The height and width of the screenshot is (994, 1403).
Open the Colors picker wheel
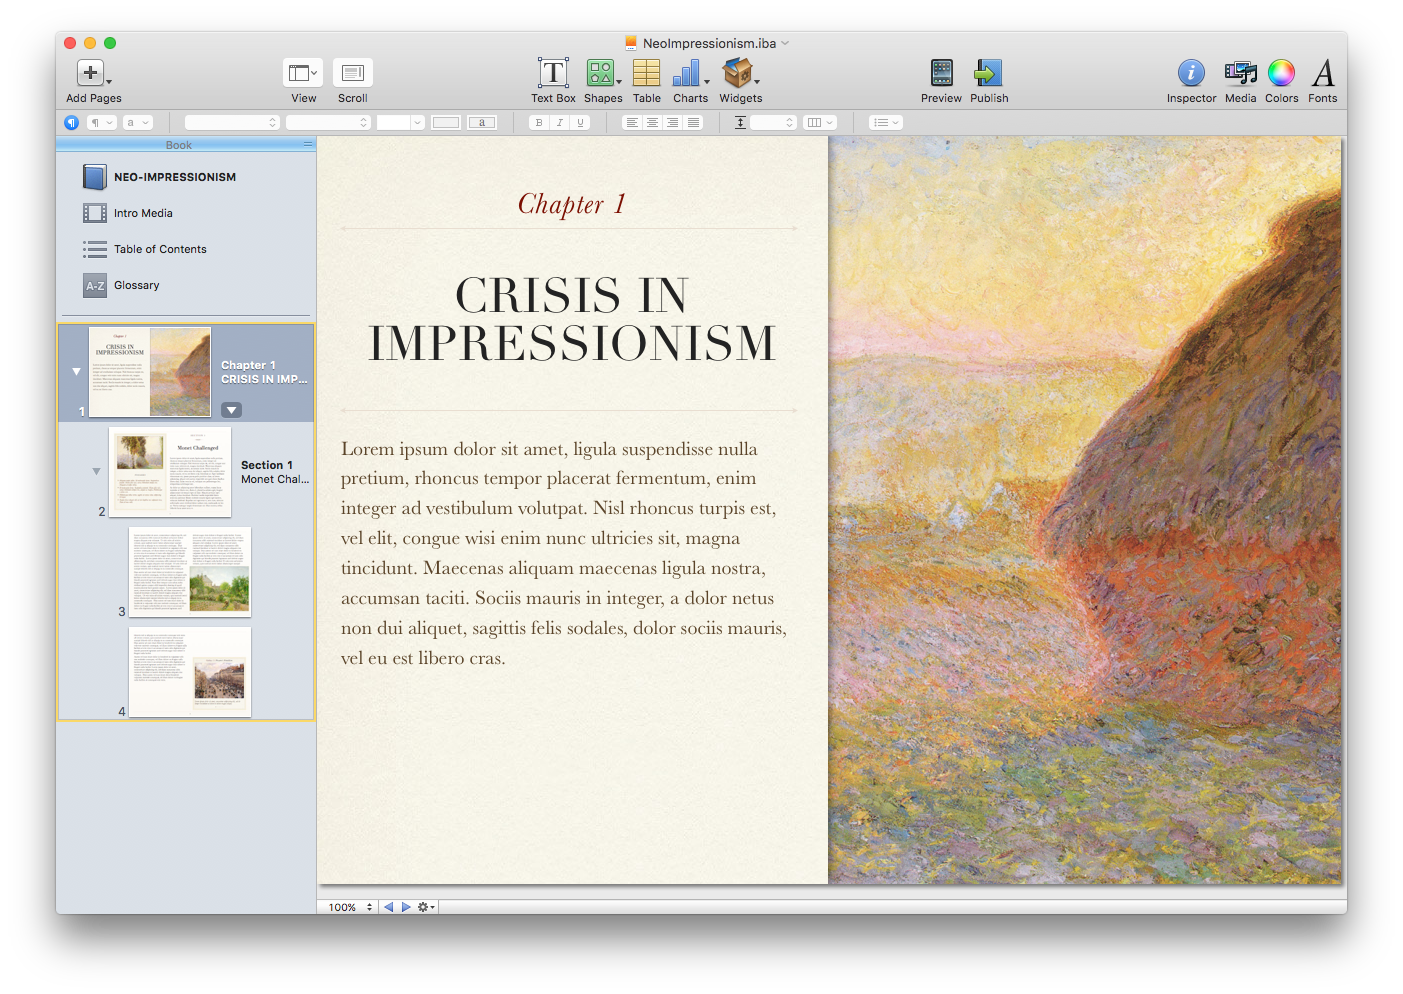[1281, 74]
